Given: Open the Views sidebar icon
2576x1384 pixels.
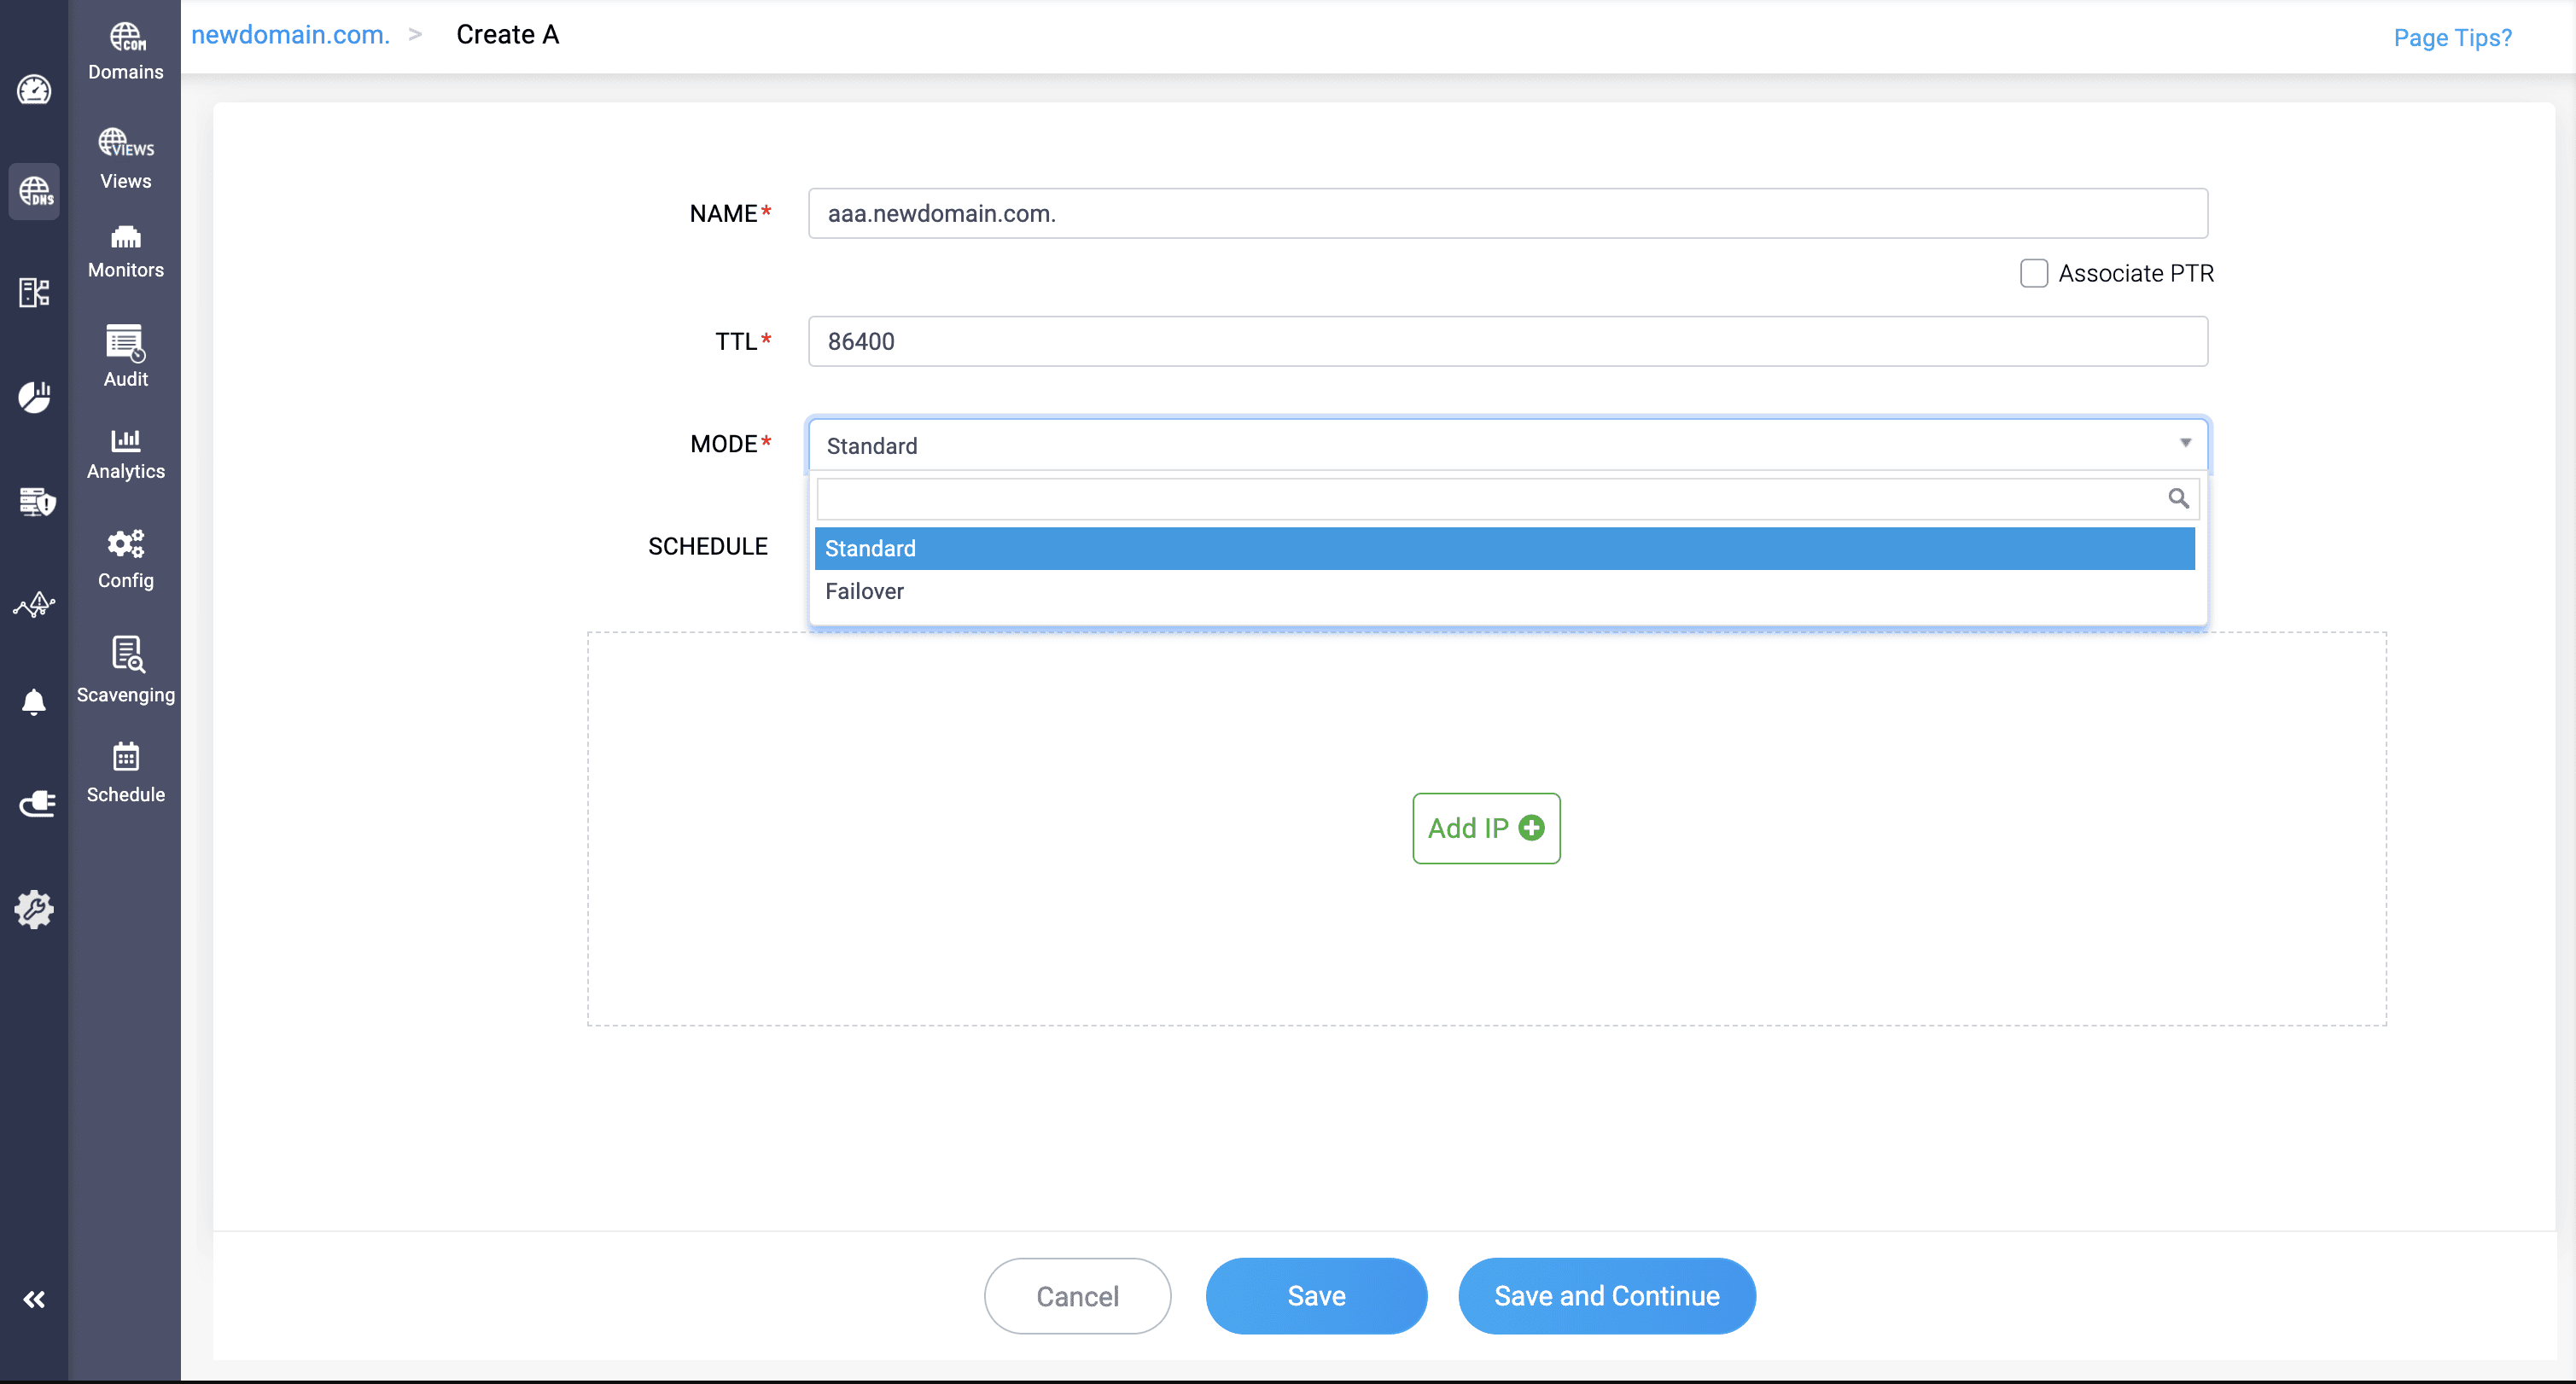Looking at the screenshot, I should (125, 143).
